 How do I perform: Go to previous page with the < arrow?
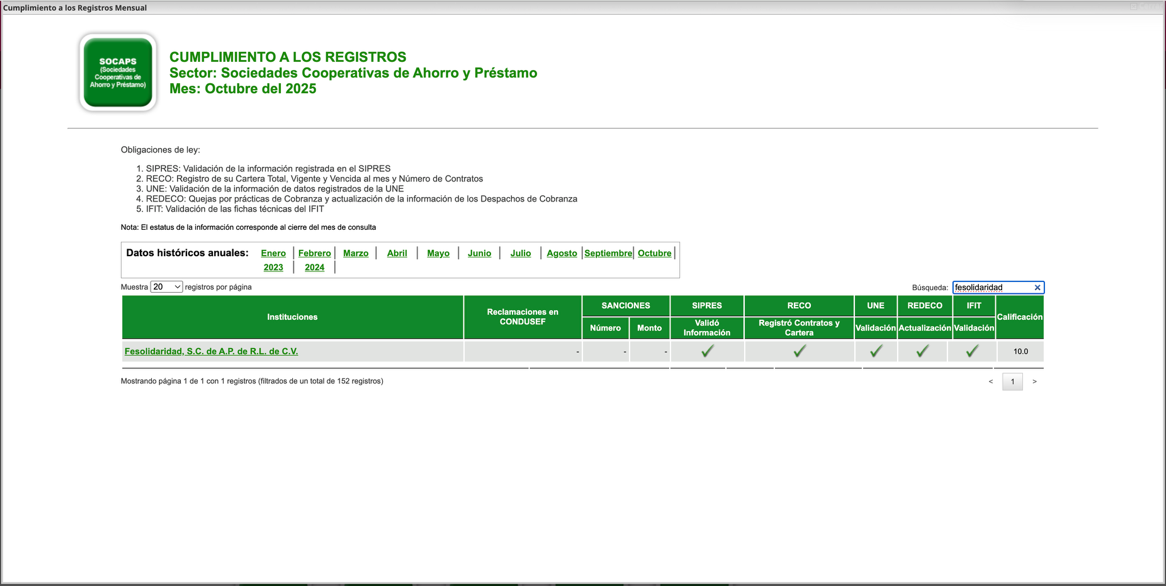tap(991, 382)
